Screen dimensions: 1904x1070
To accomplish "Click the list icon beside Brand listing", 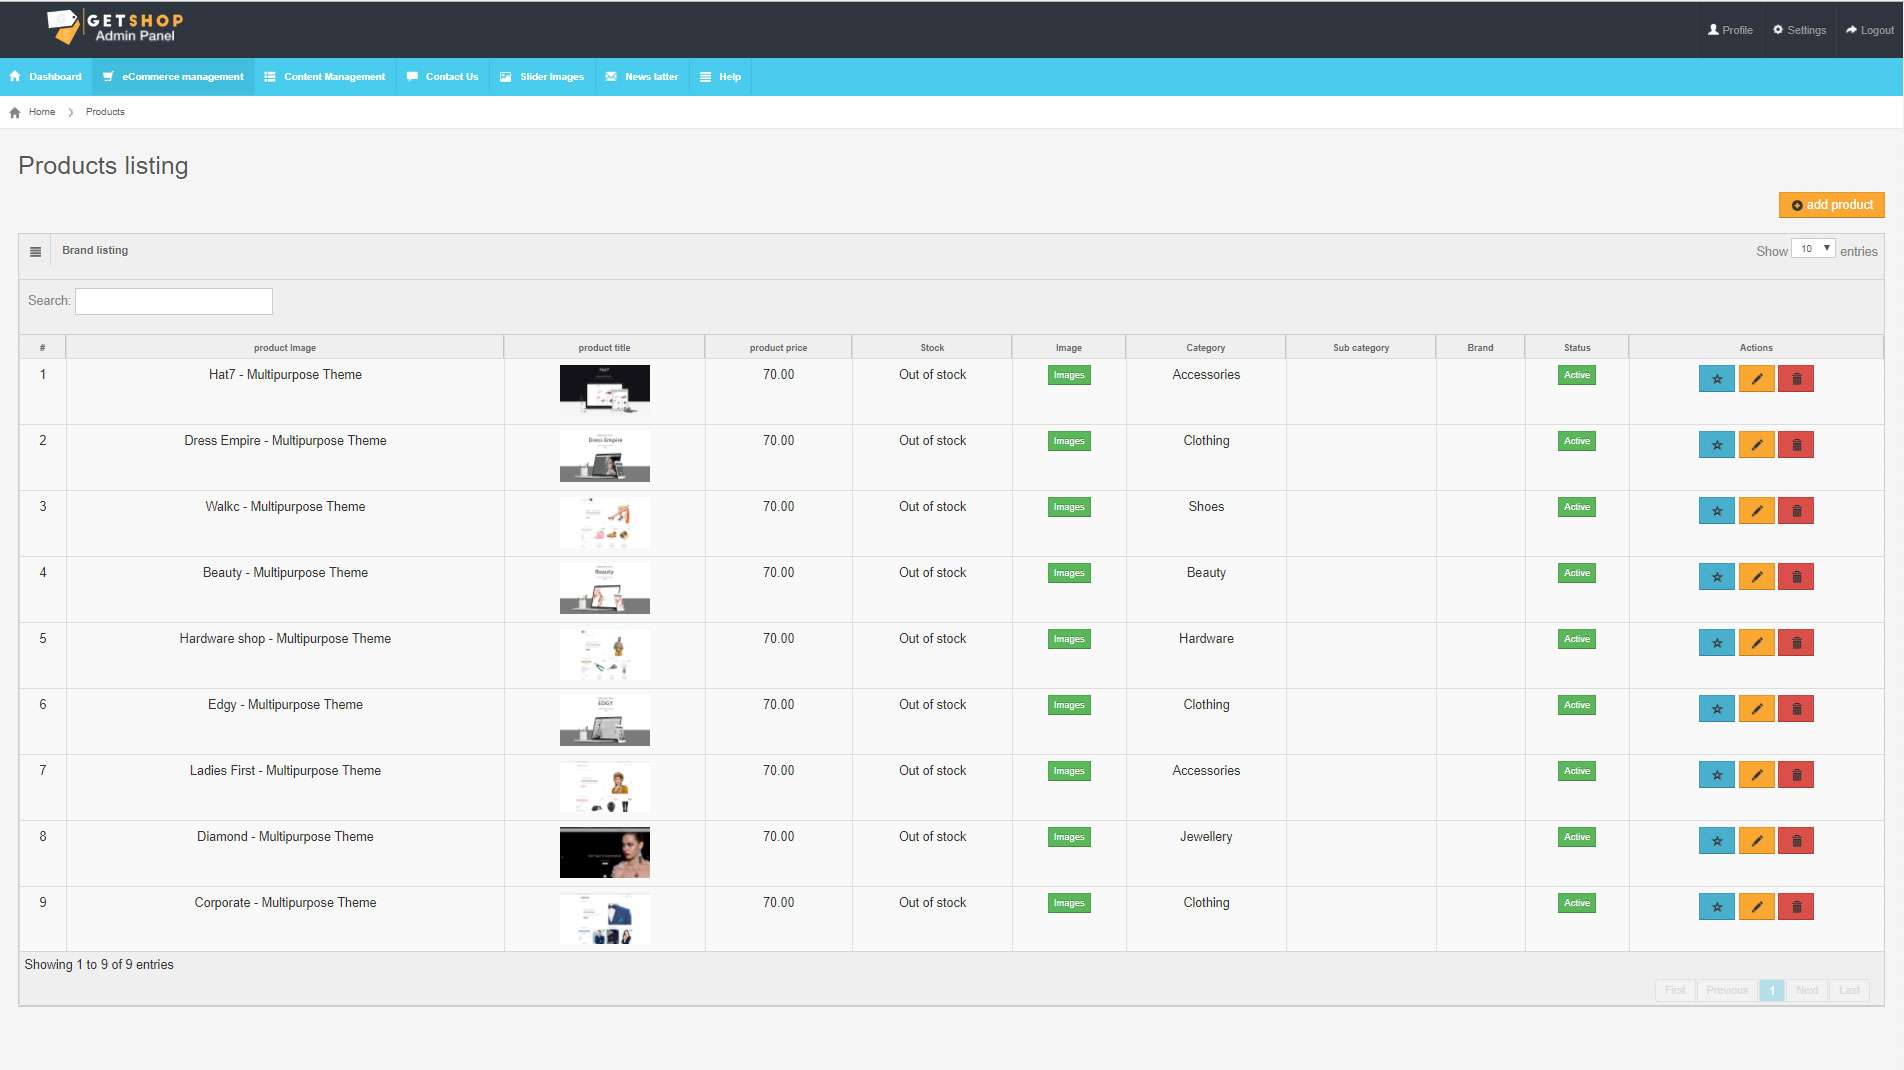I will point(36,252).
